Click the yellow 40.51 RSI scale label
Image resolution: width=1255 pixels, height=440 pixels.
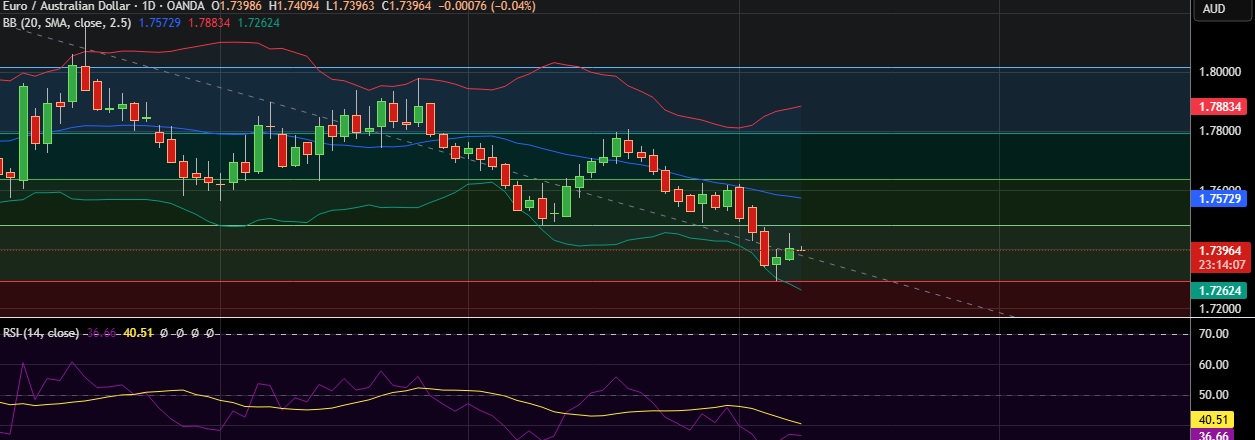(1212, 420)
